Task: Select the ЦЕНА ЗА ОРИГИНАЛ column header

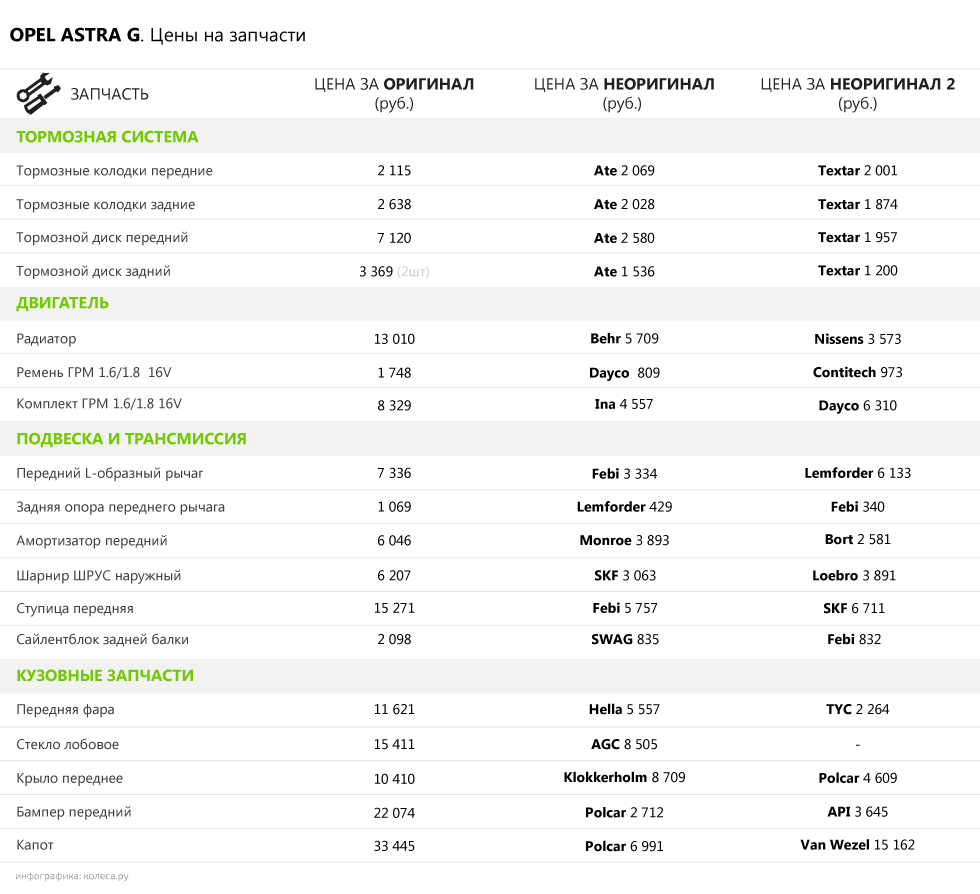Action: (394, 93)
